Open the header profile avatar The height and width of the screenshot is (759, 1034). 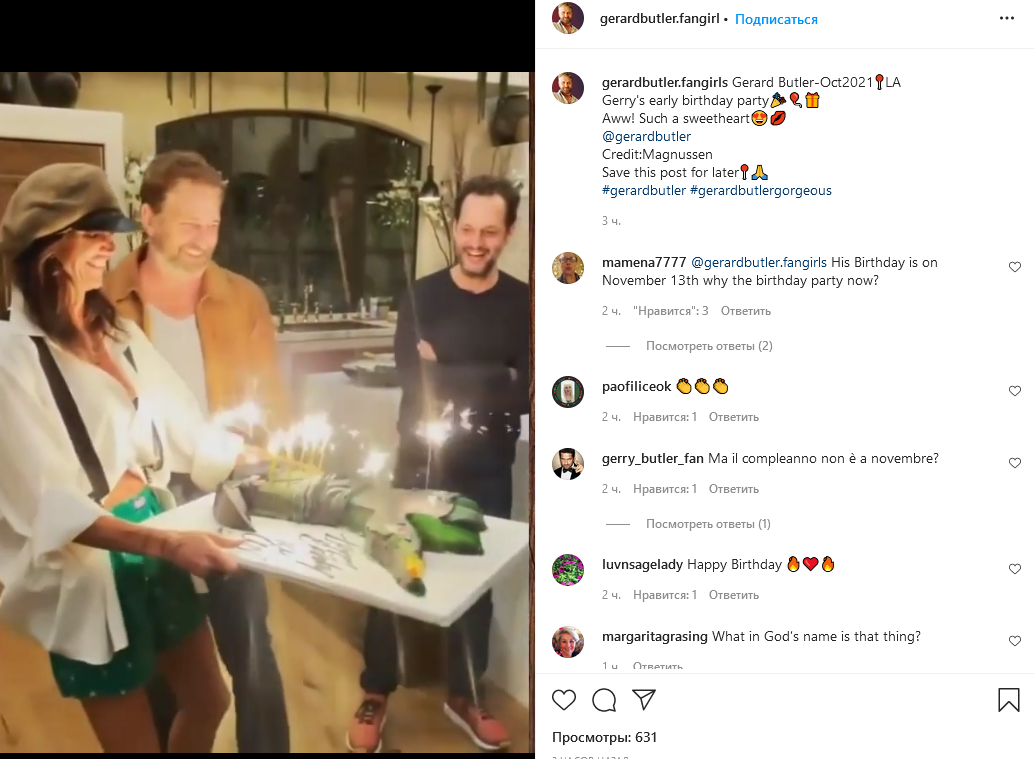pos(568,18)
